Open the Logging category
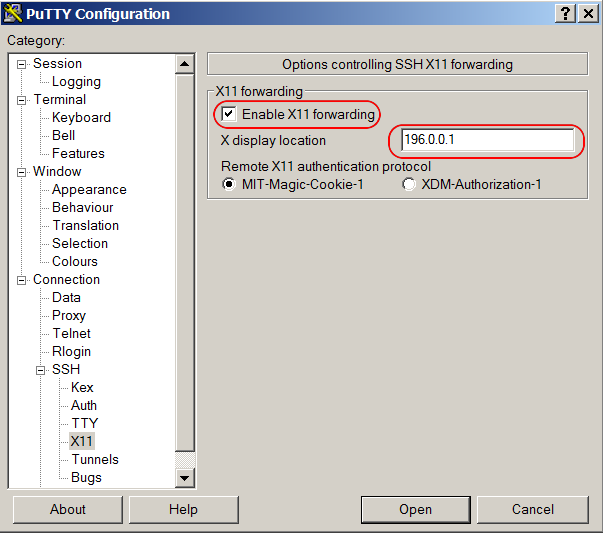This screenshot has height=533, width=603. [x=76, y=82]
